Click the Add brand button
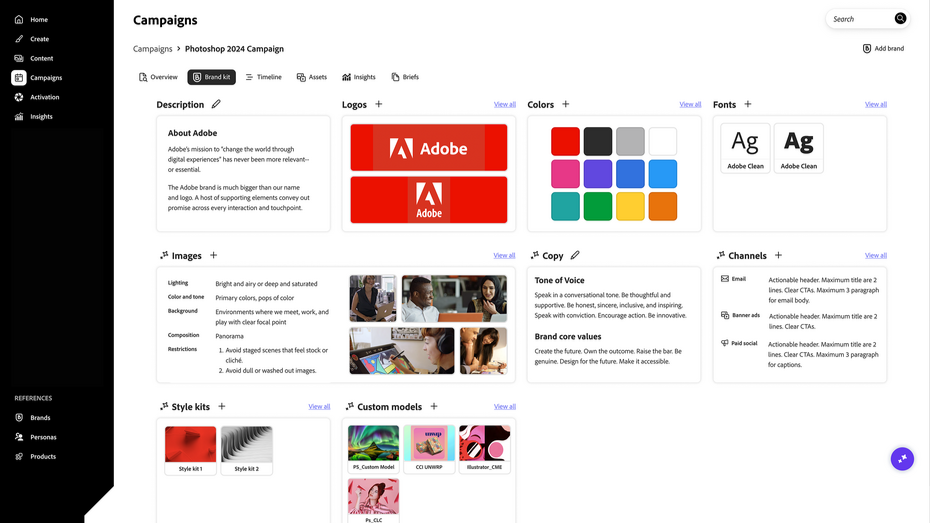Image resolution: width=930 pixels, height=523 pixels. (x=882, y=48)
